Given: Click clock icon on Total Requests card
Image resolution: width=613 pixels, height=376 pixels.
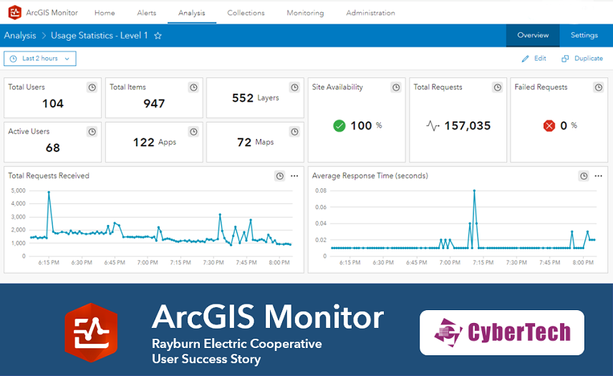Looking at the screenshot, I should [497, 88].
